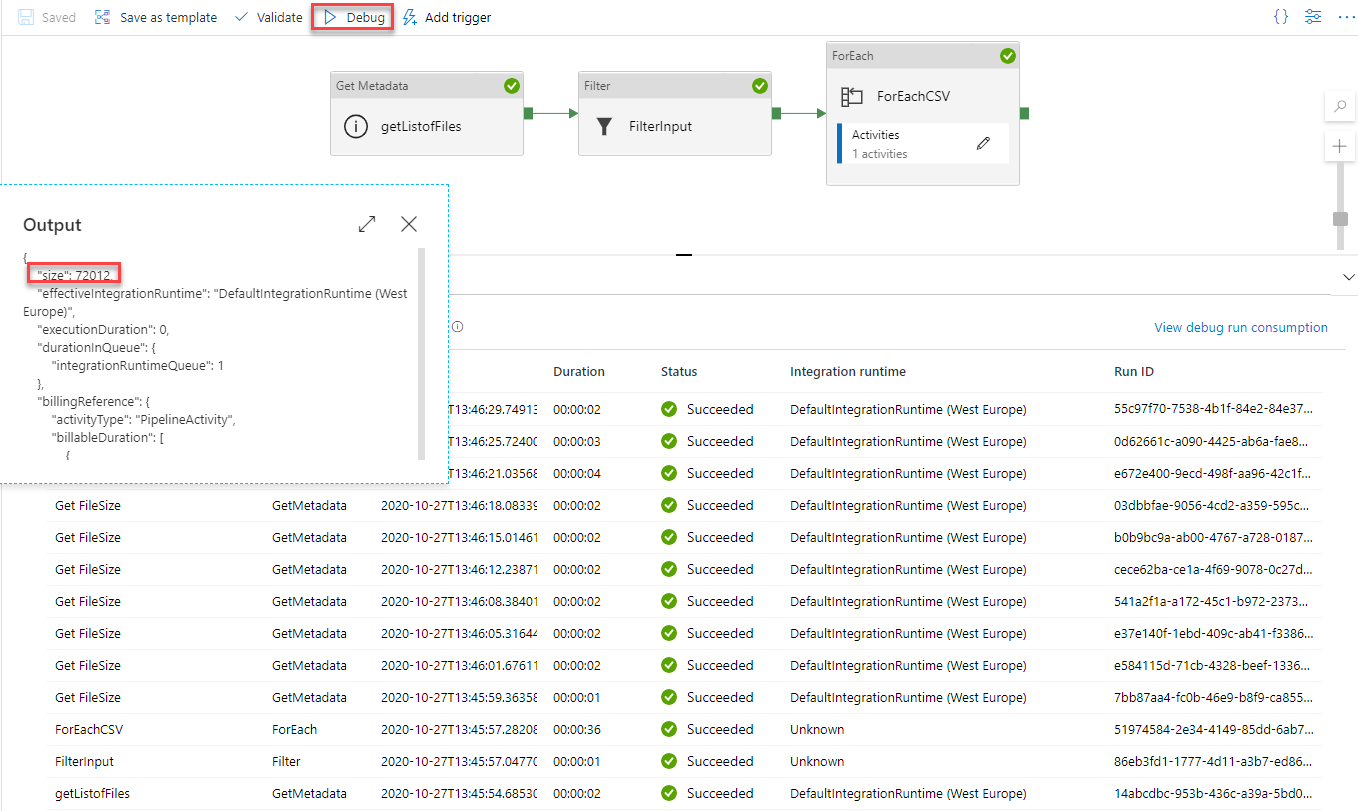Click FilterInput name in the runs table
The height and width of the screenshot is (811, 1358).
85,761
